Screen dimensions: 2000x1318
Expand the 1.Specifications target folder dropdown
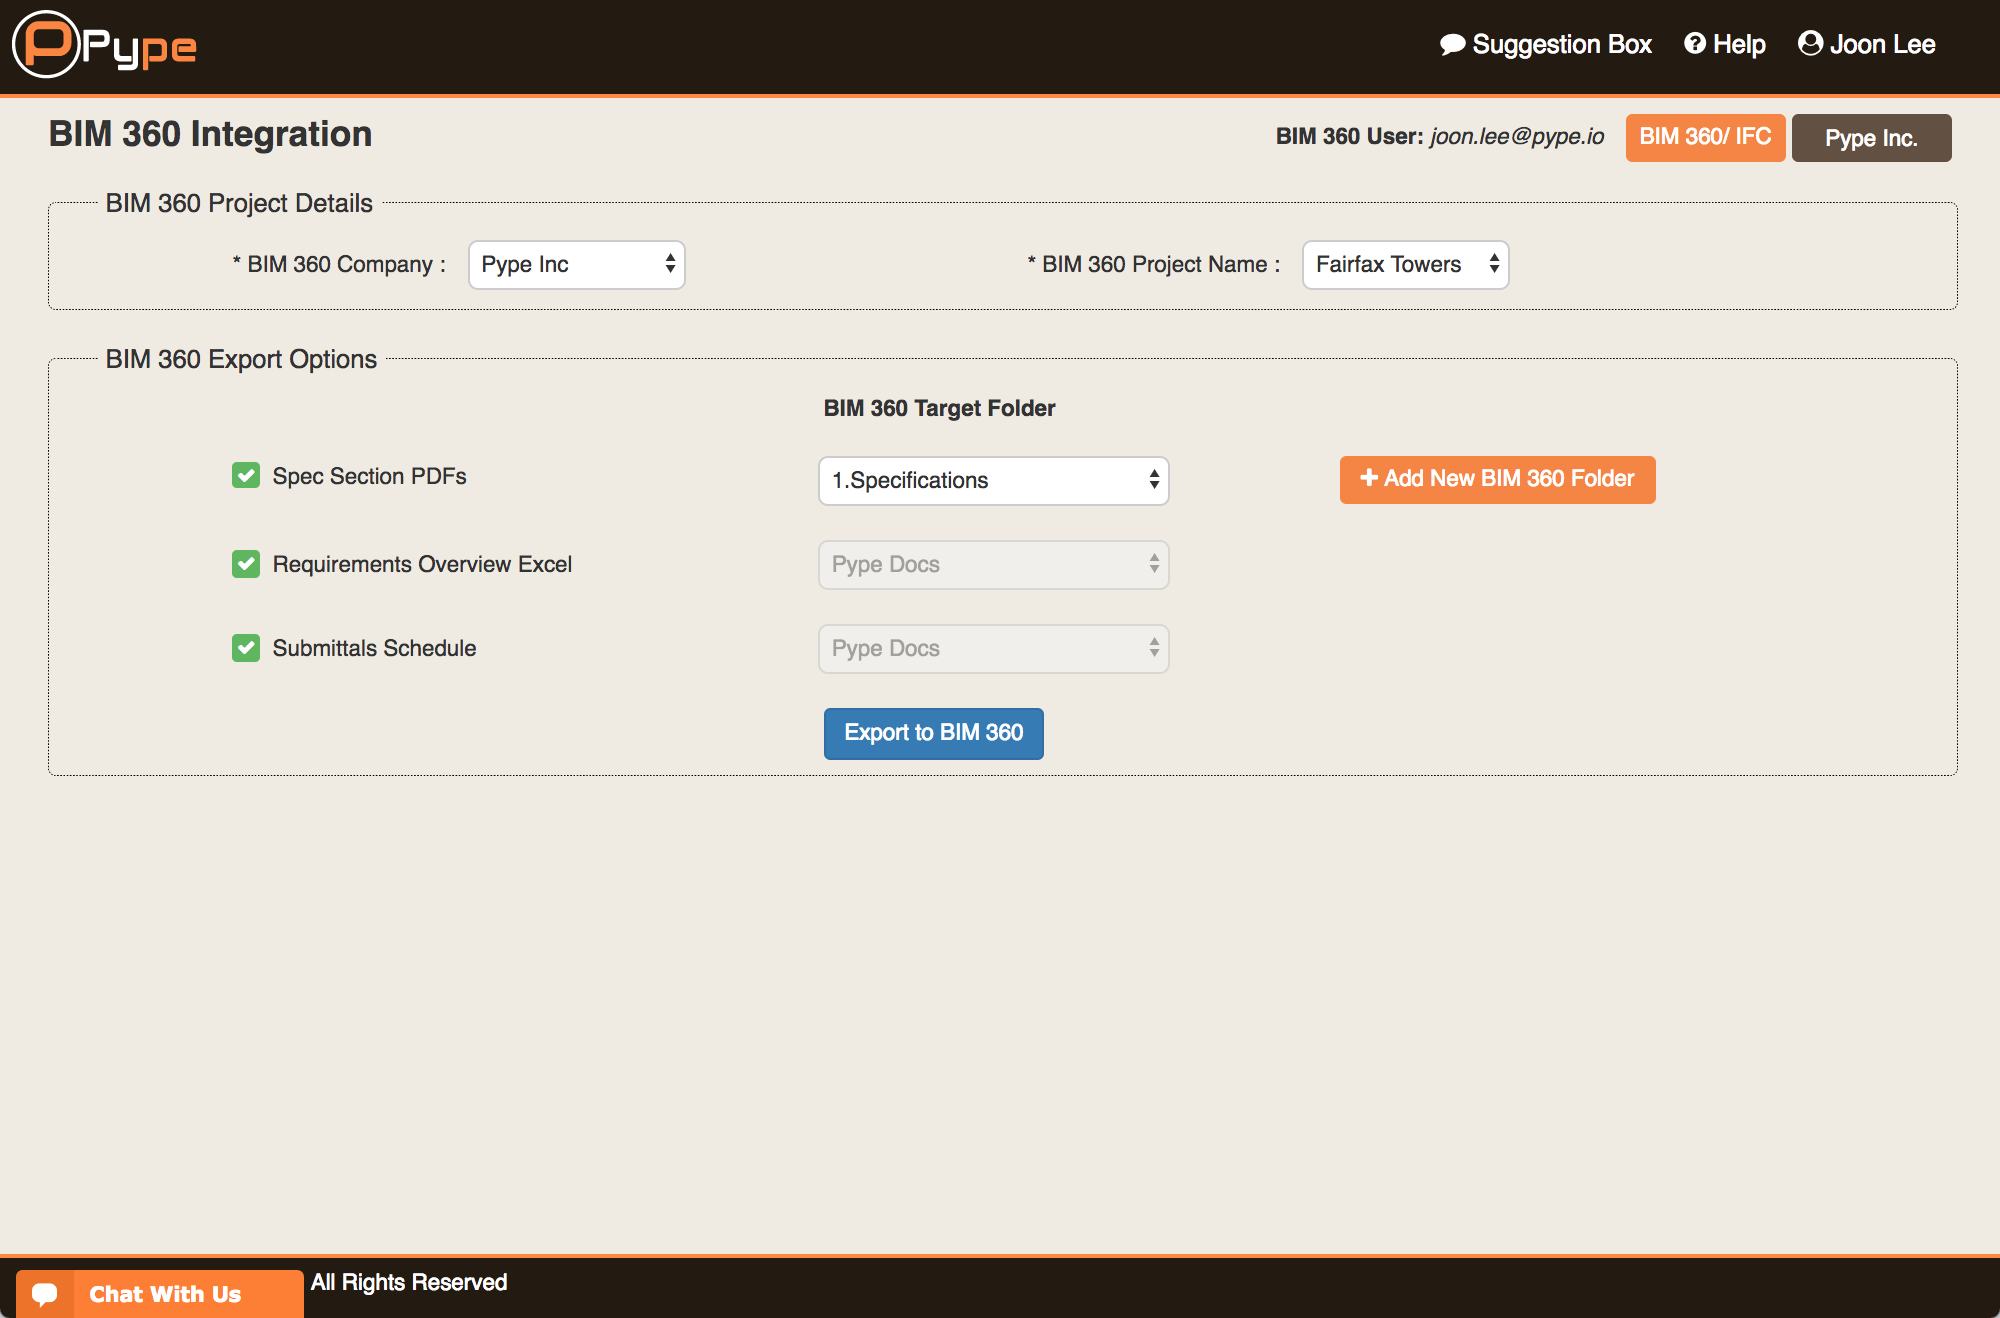(x=993, y=481)
